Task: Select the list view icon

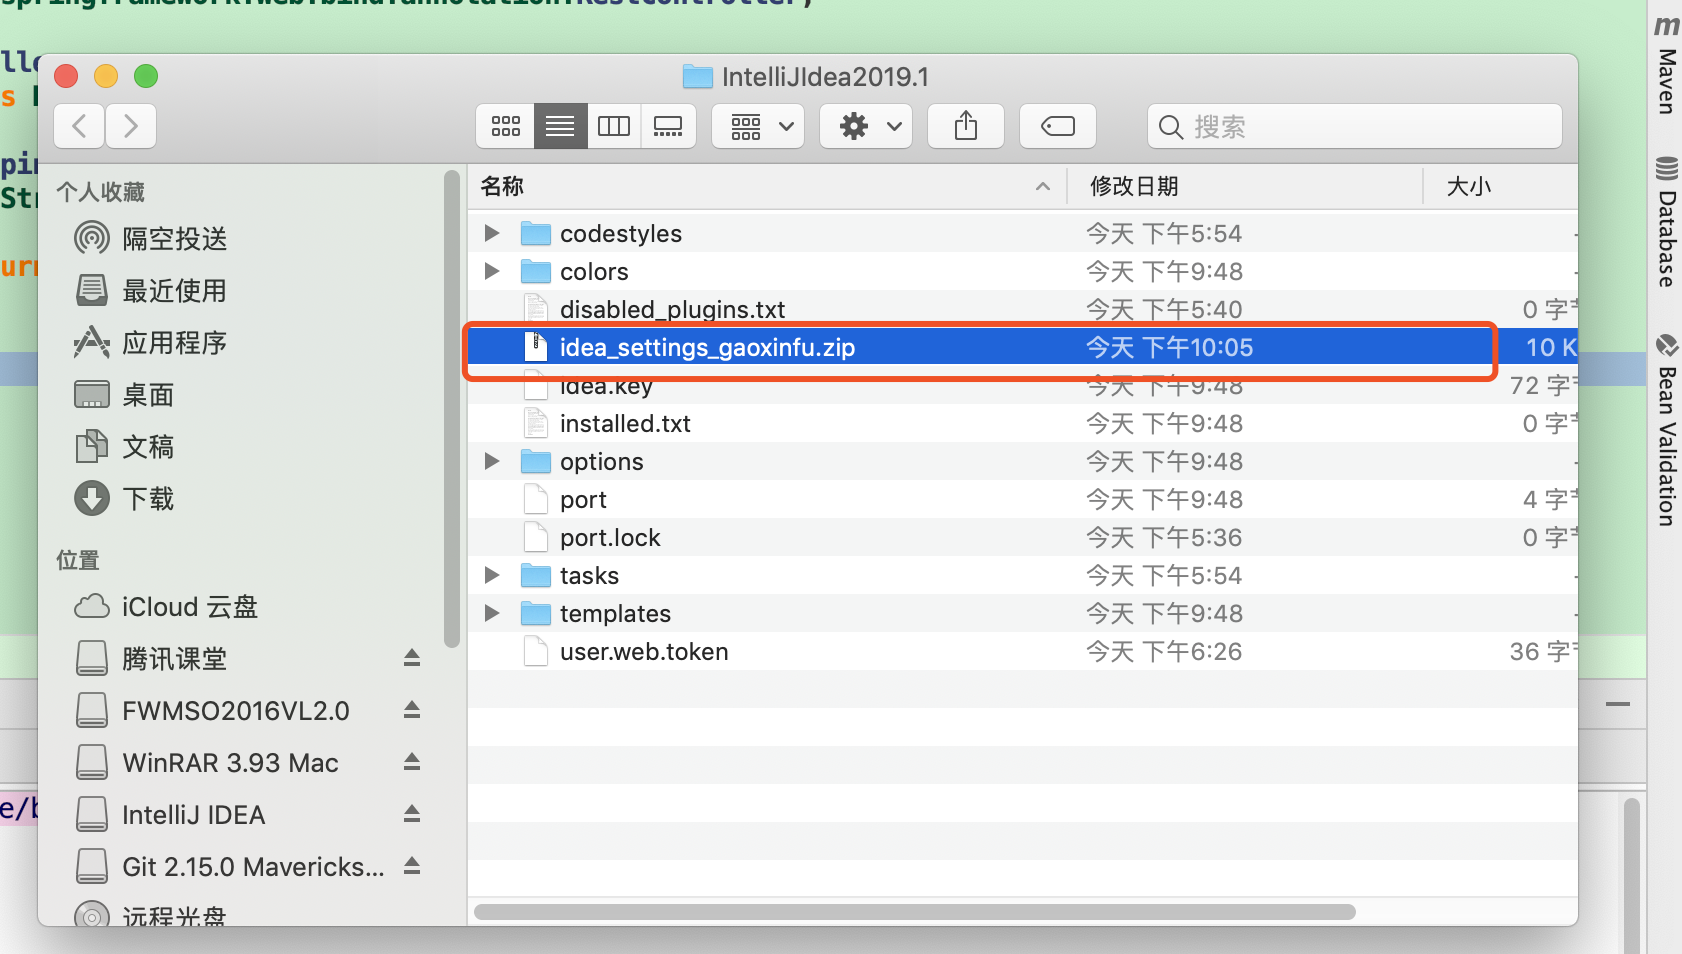Action: 561,126
